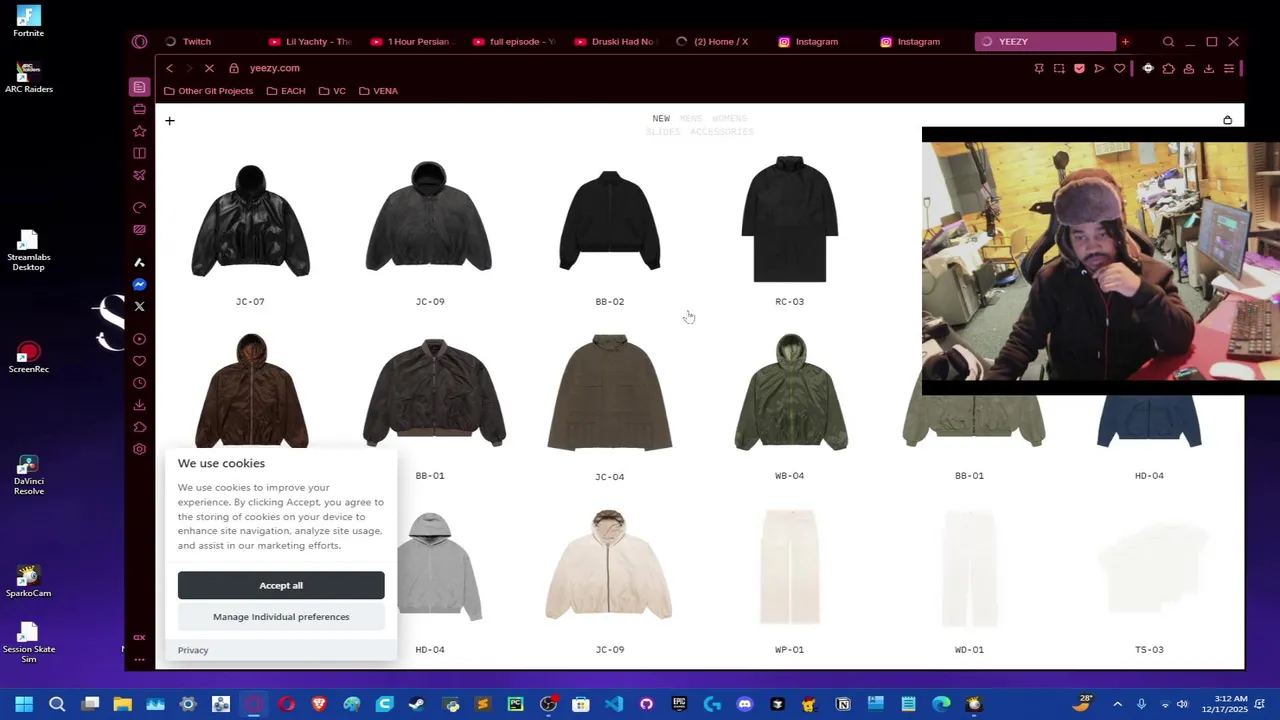
Task: Click the site lock security icon
Action: (x=234, y=68)
